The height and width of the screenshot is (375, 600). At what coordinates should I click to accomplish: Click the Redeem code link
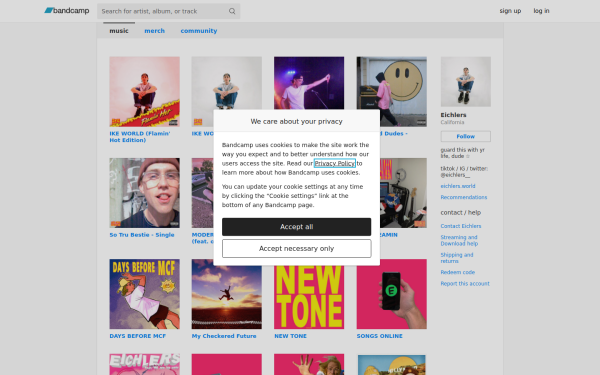(x=458, y=272)
